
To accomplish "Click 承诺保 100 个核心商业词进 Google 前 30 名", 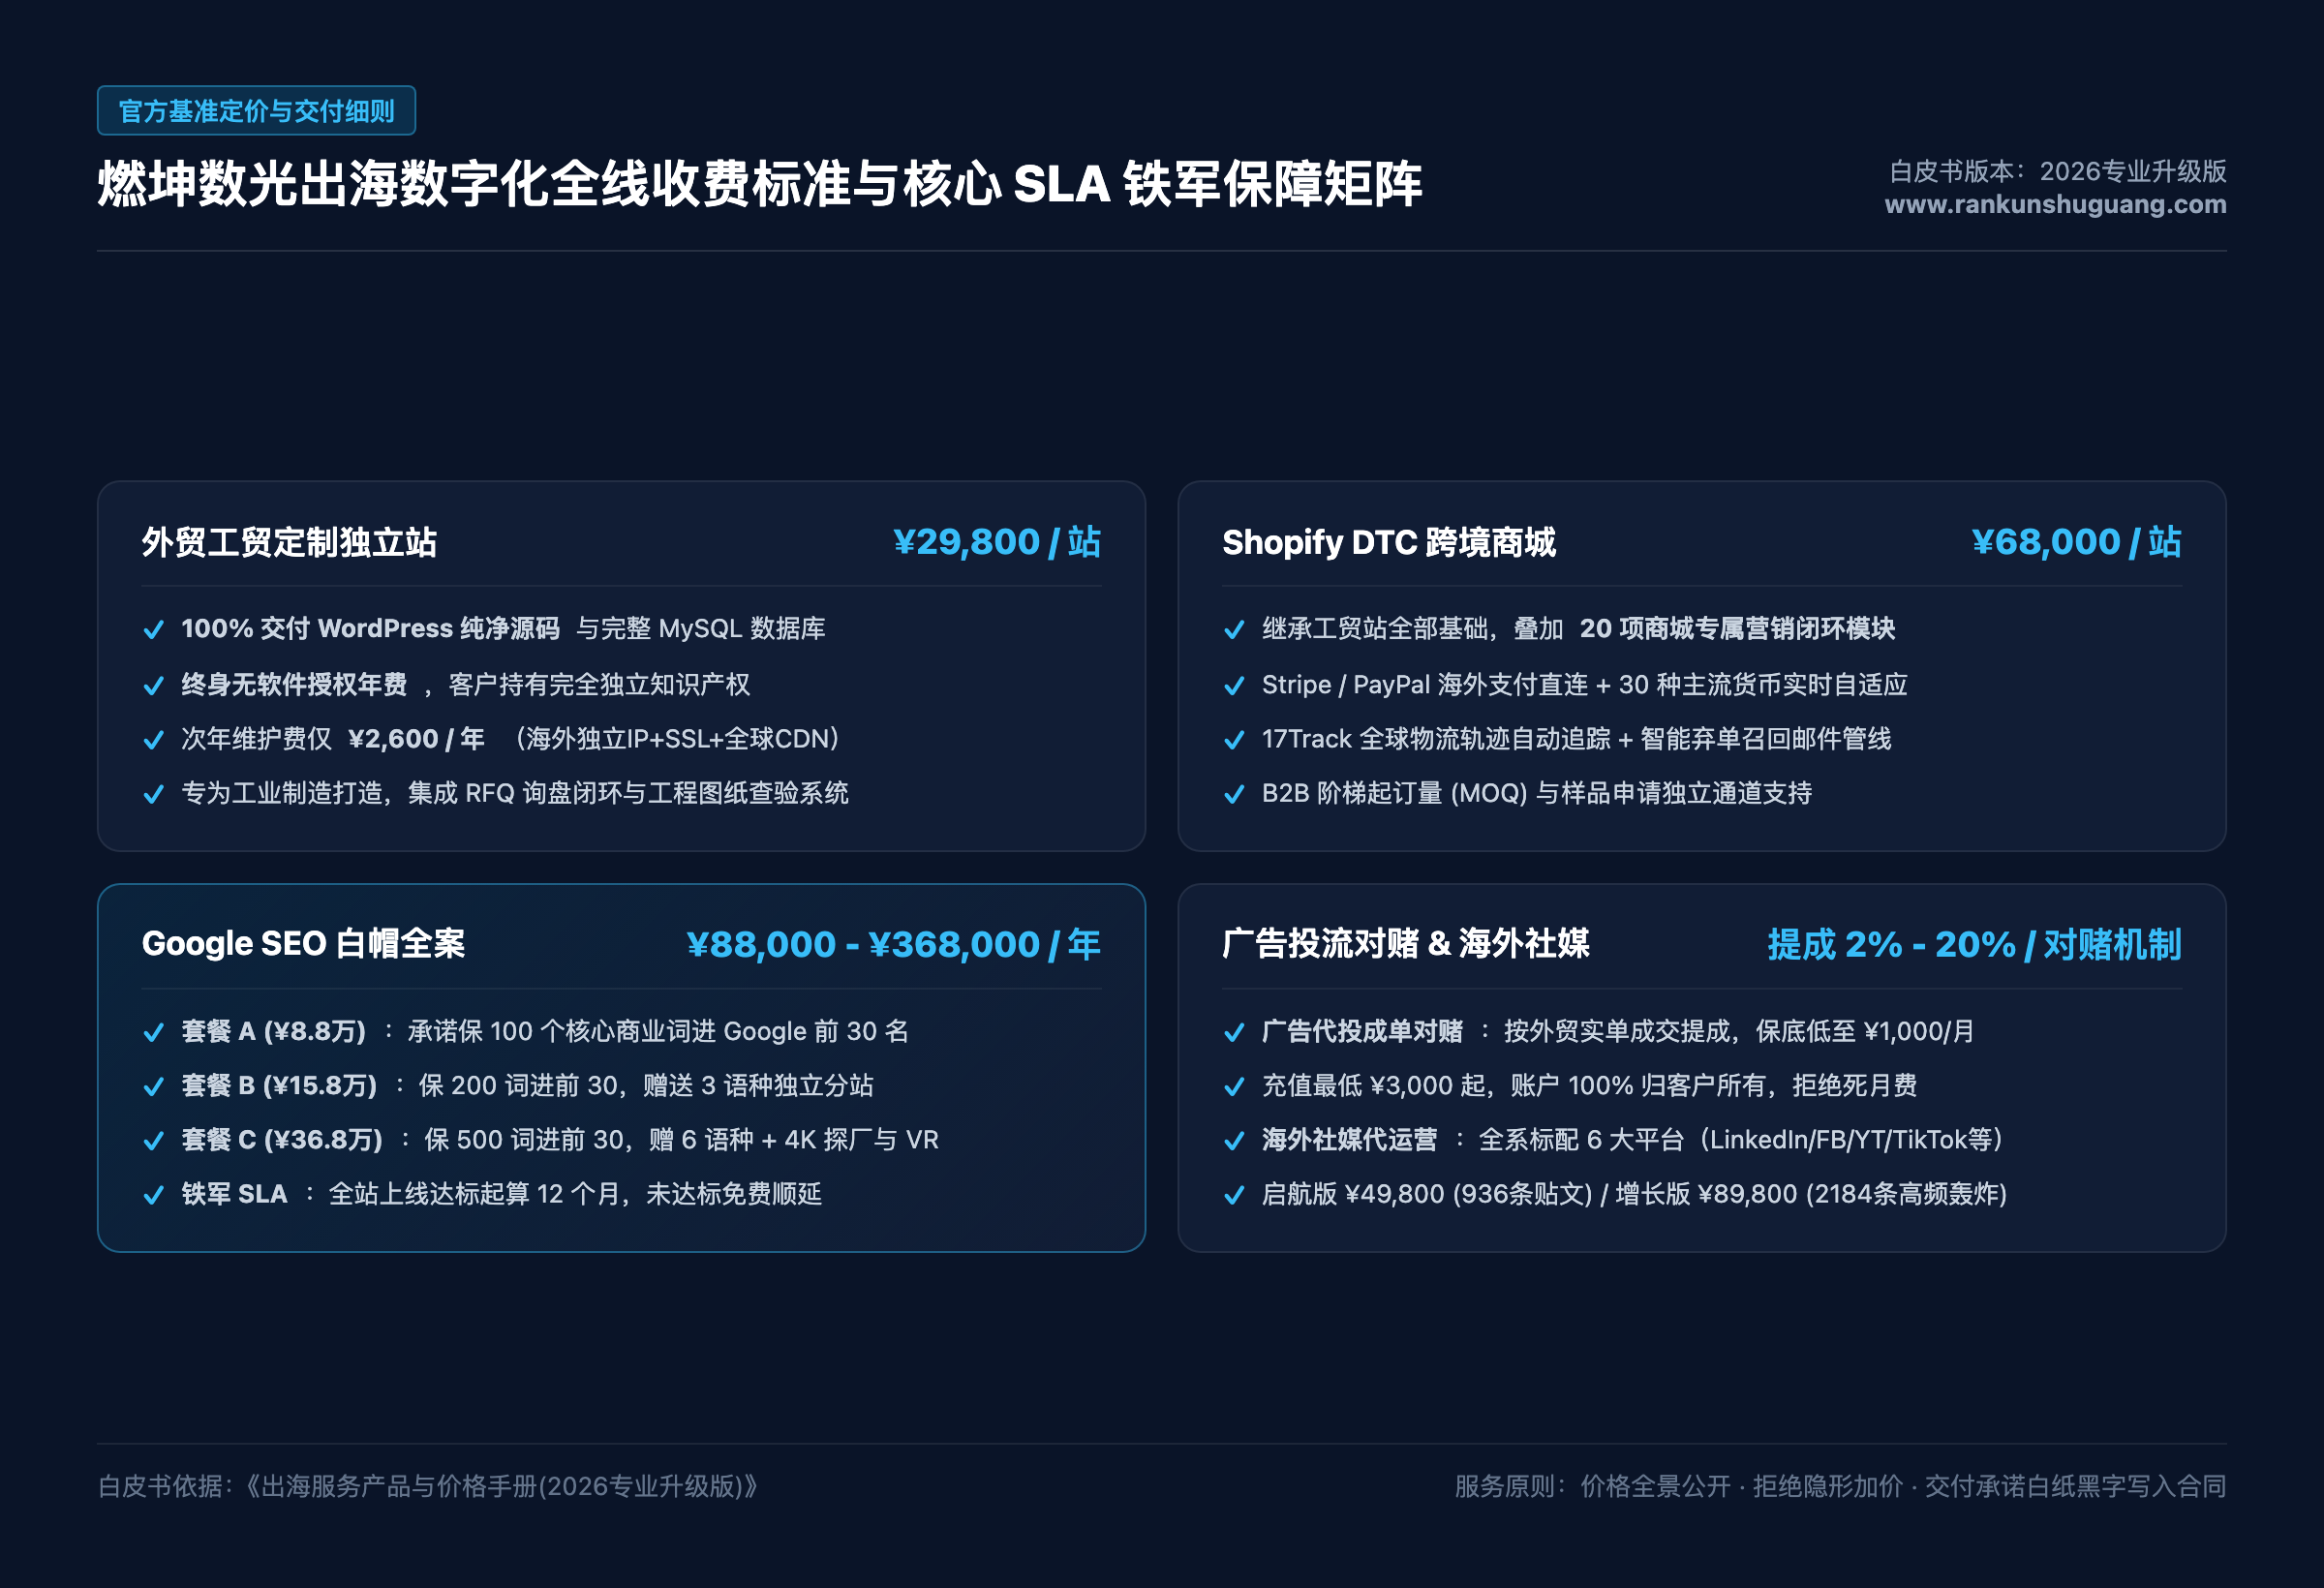I will click(658, 1031).
